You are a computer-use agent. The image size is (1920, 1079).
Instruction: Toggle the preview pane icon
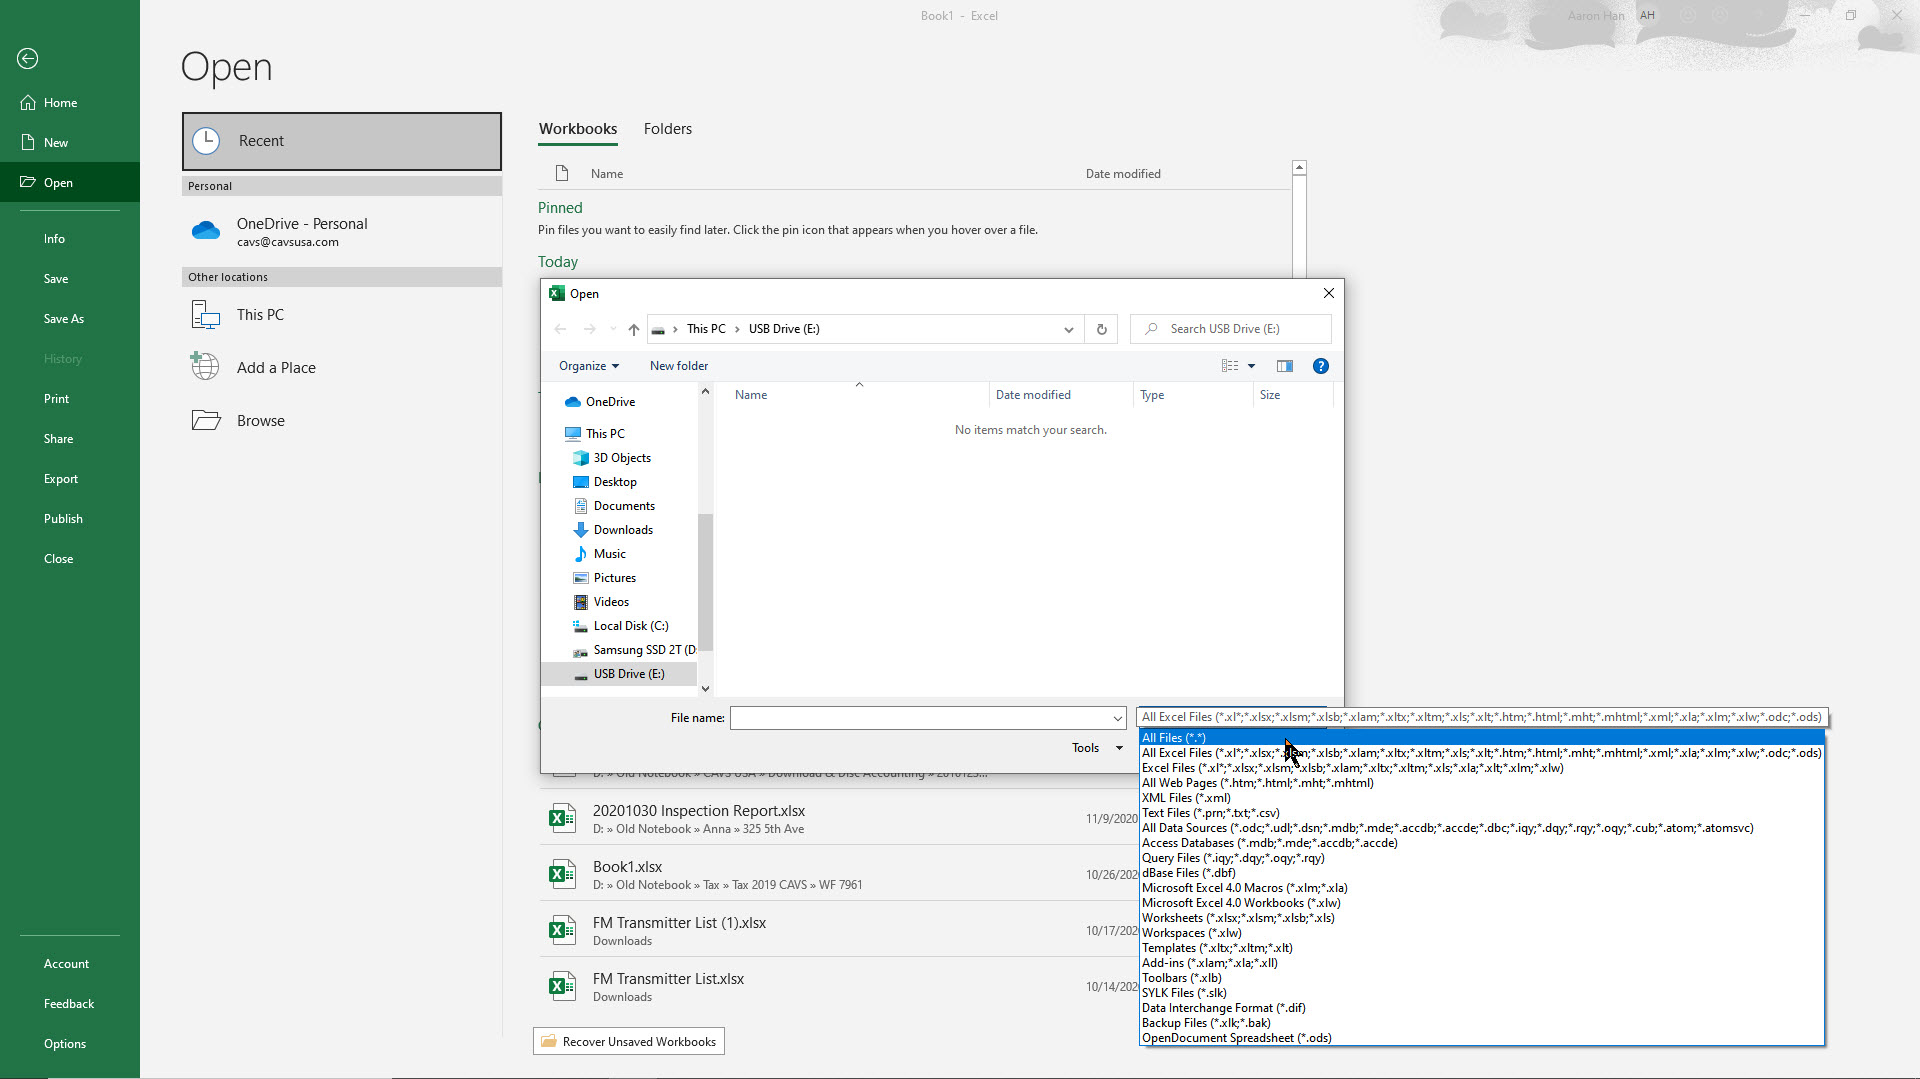1285,366
